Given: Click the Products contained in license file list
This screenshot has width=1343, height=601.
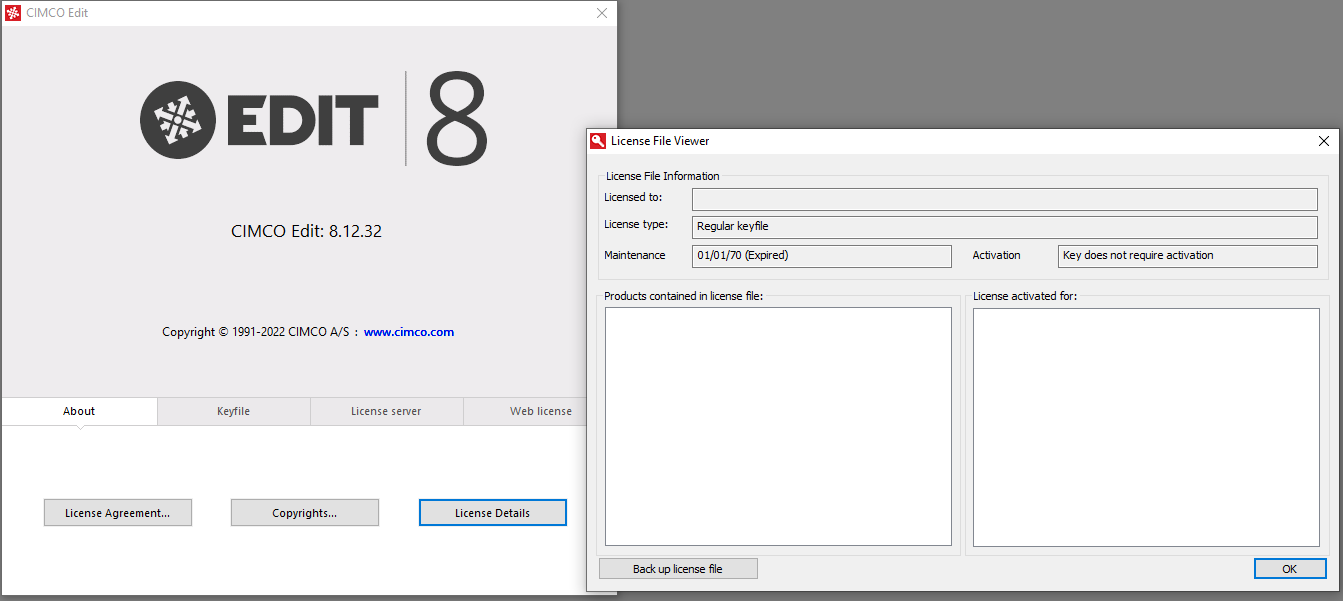Looking at the screenshot, I should coord(778,426).
